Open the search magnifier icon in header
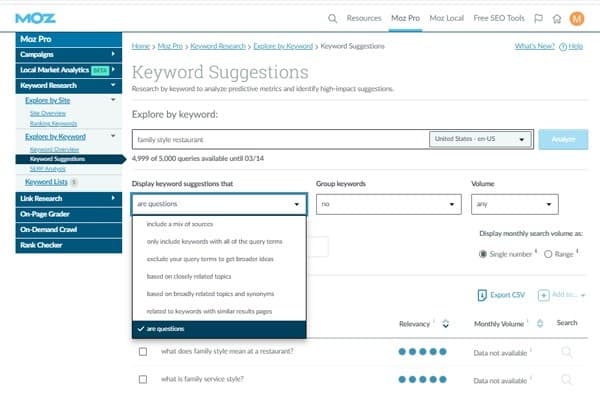This screenshot has height=393, width=600. pos(333,18)
